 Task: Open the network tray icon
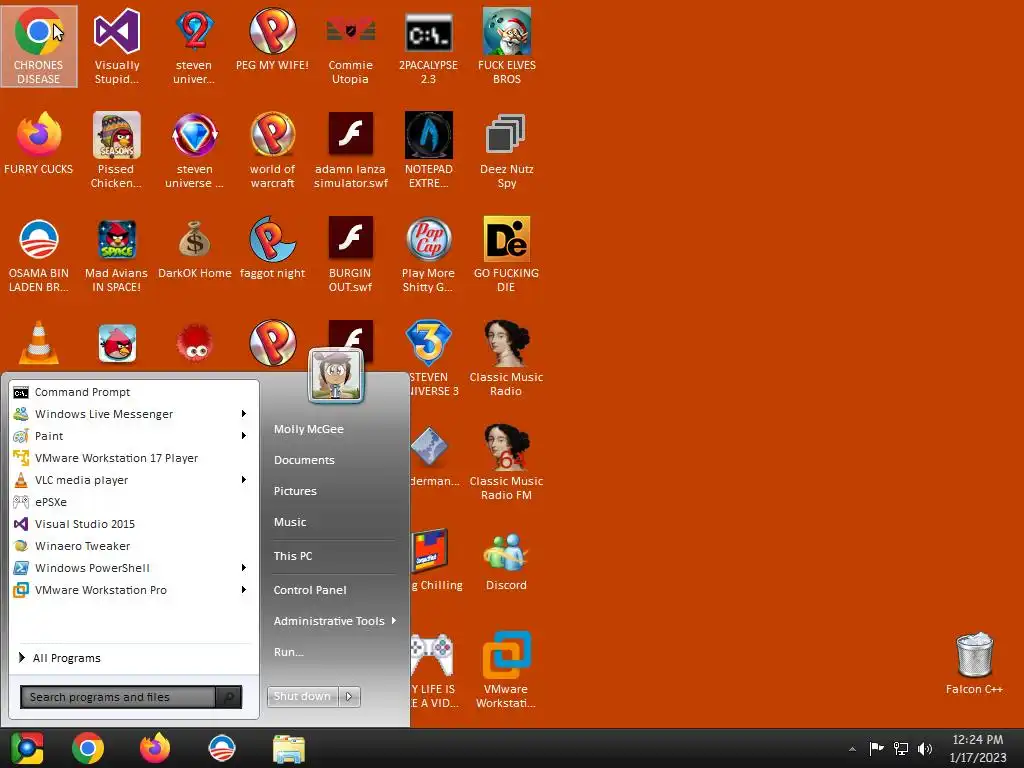pyautogui.click(x=901, y=748)
